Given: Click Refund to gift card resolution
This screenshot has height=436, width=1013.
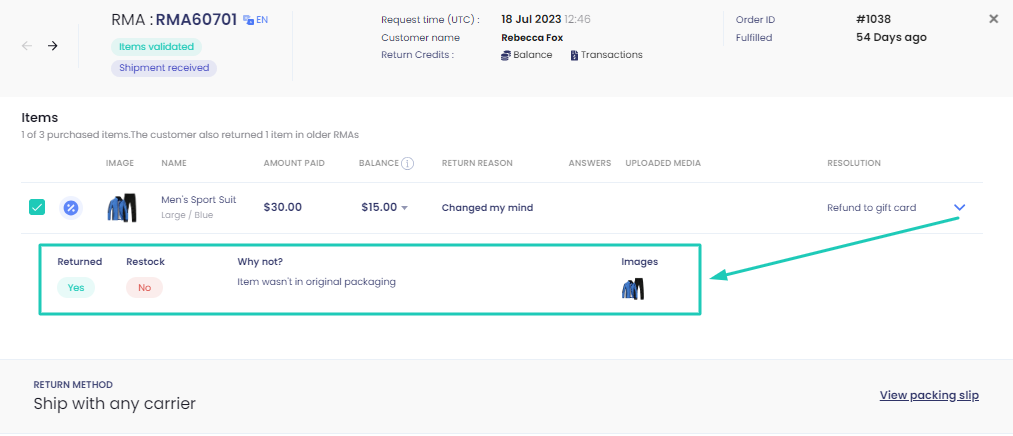Looking at the screenshot, I should click(x=872, y=207).
